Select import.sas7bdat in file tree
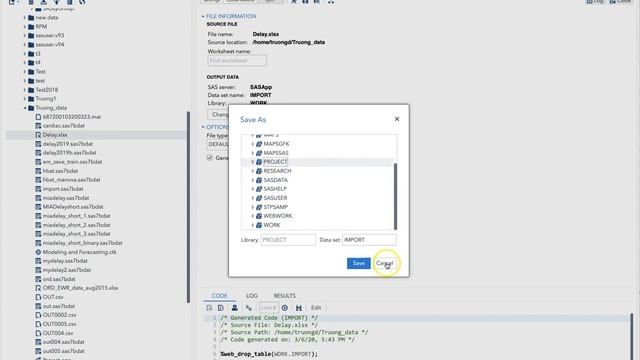Image resolution: width=640 pixels, height=360 pixels. pos(63,189)
